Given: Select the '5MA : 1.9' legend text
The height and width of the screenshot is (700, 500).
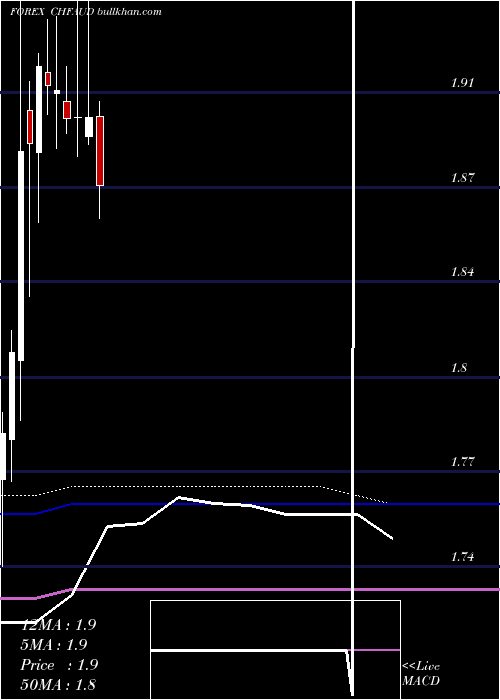Looking at the screenshot, I should pyautogui.click(x=54, y=645).
